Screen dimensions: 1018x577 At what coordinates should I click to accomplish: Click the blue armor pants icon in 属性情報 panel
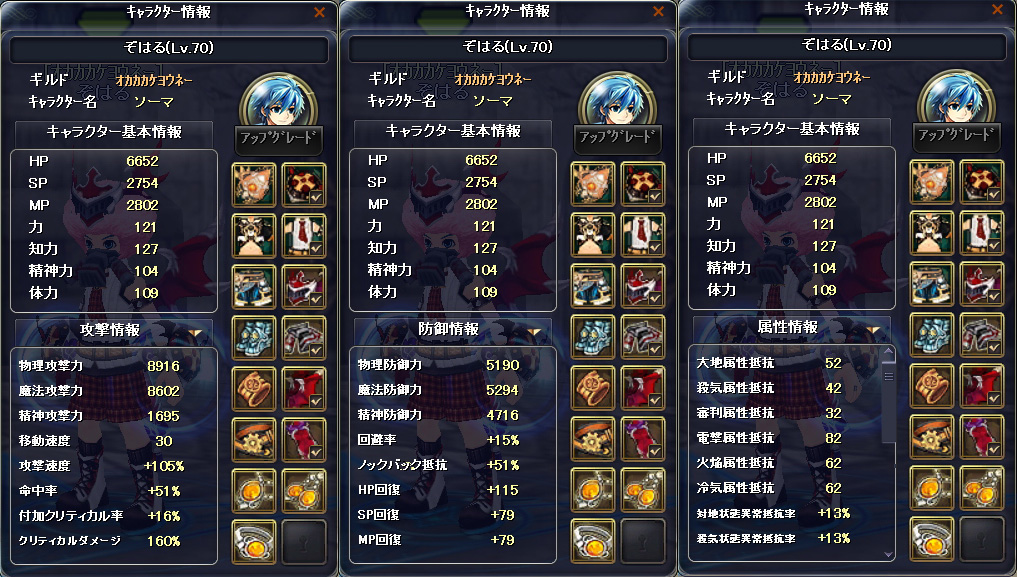coord(932,284)
